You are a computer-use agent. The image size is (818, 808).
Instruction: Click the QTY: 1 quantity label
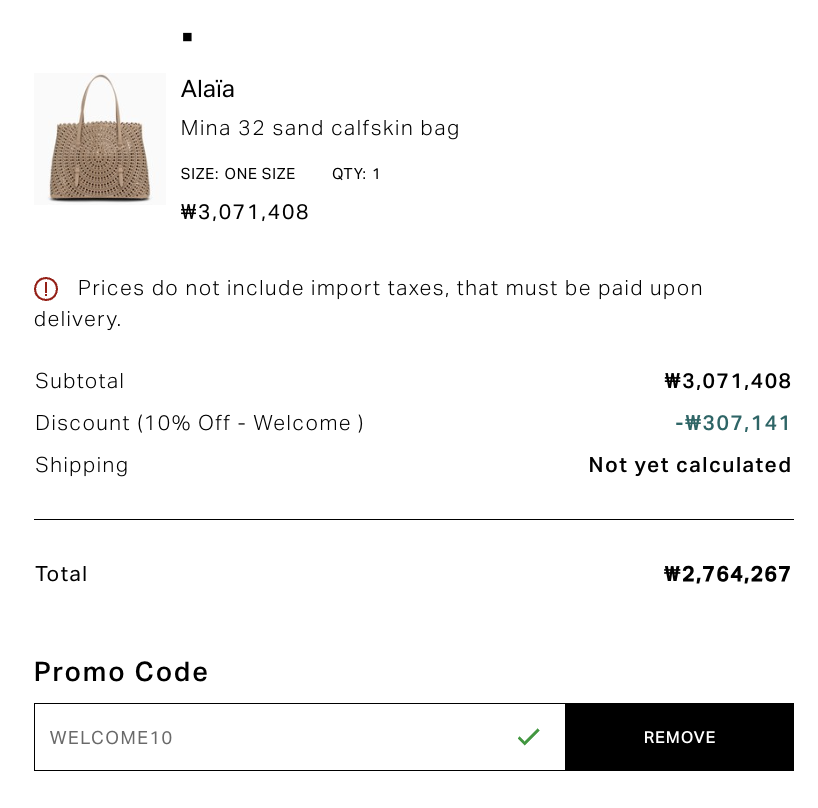356,174
